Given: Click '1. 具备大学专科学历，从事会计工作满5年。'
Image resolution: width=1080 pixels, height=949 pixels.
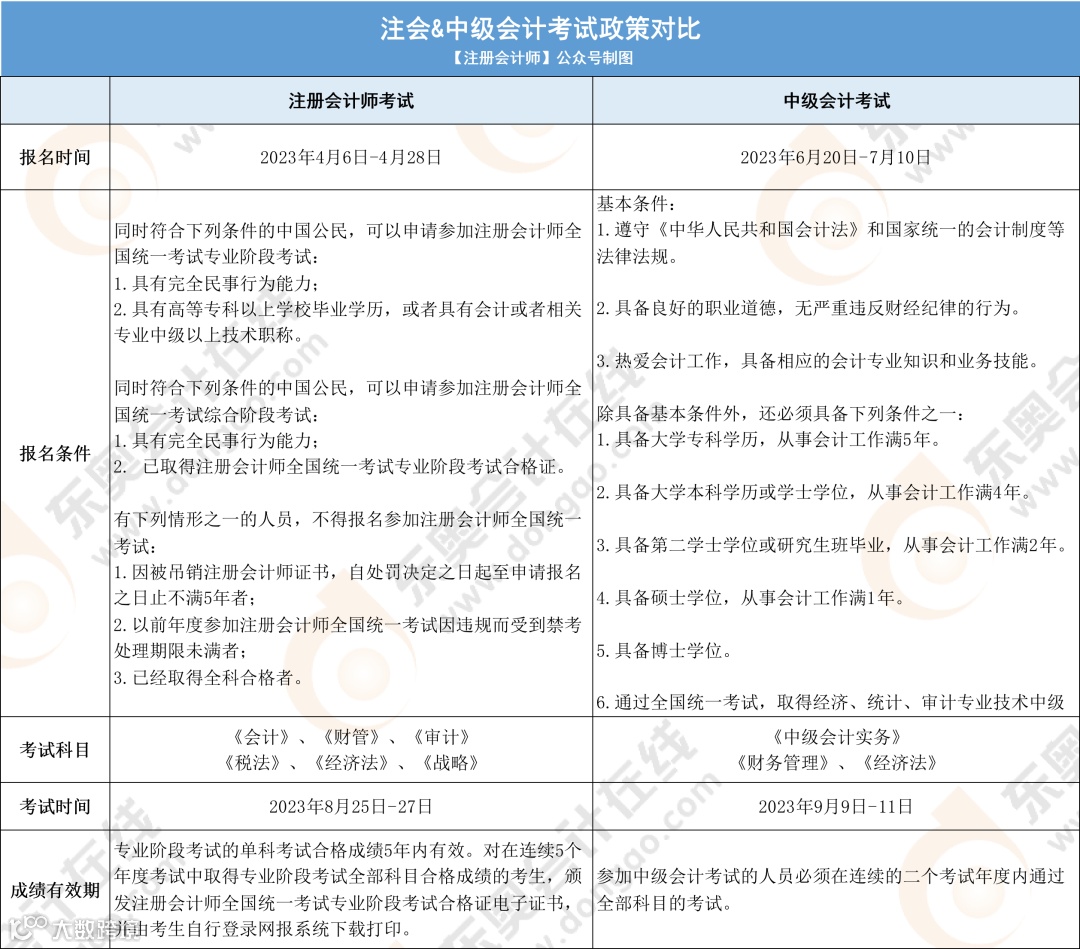Looking at the screenshot, I should 769,440.
